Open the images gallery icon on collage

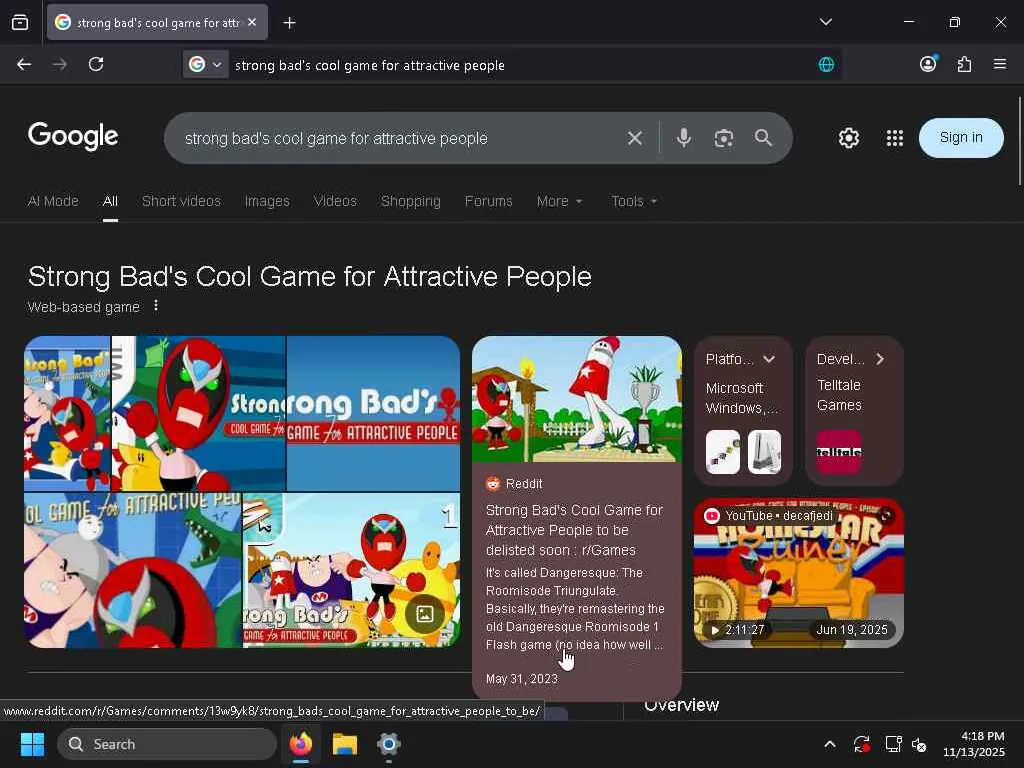pos(424,614)
